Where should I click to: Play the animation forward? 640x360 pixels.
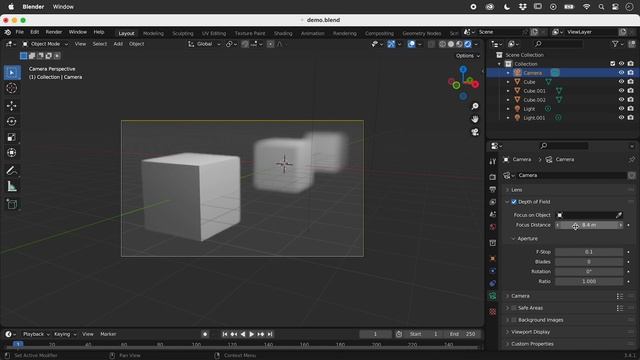252,334
